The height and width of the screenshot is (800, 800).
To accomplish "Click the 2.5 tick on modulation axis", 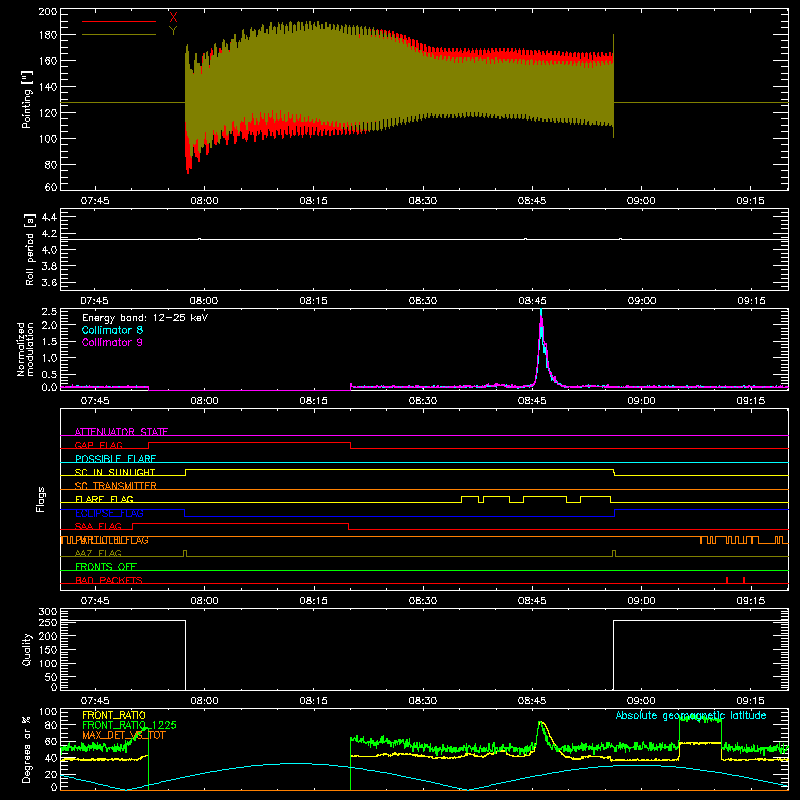I will tap(49, 312).
